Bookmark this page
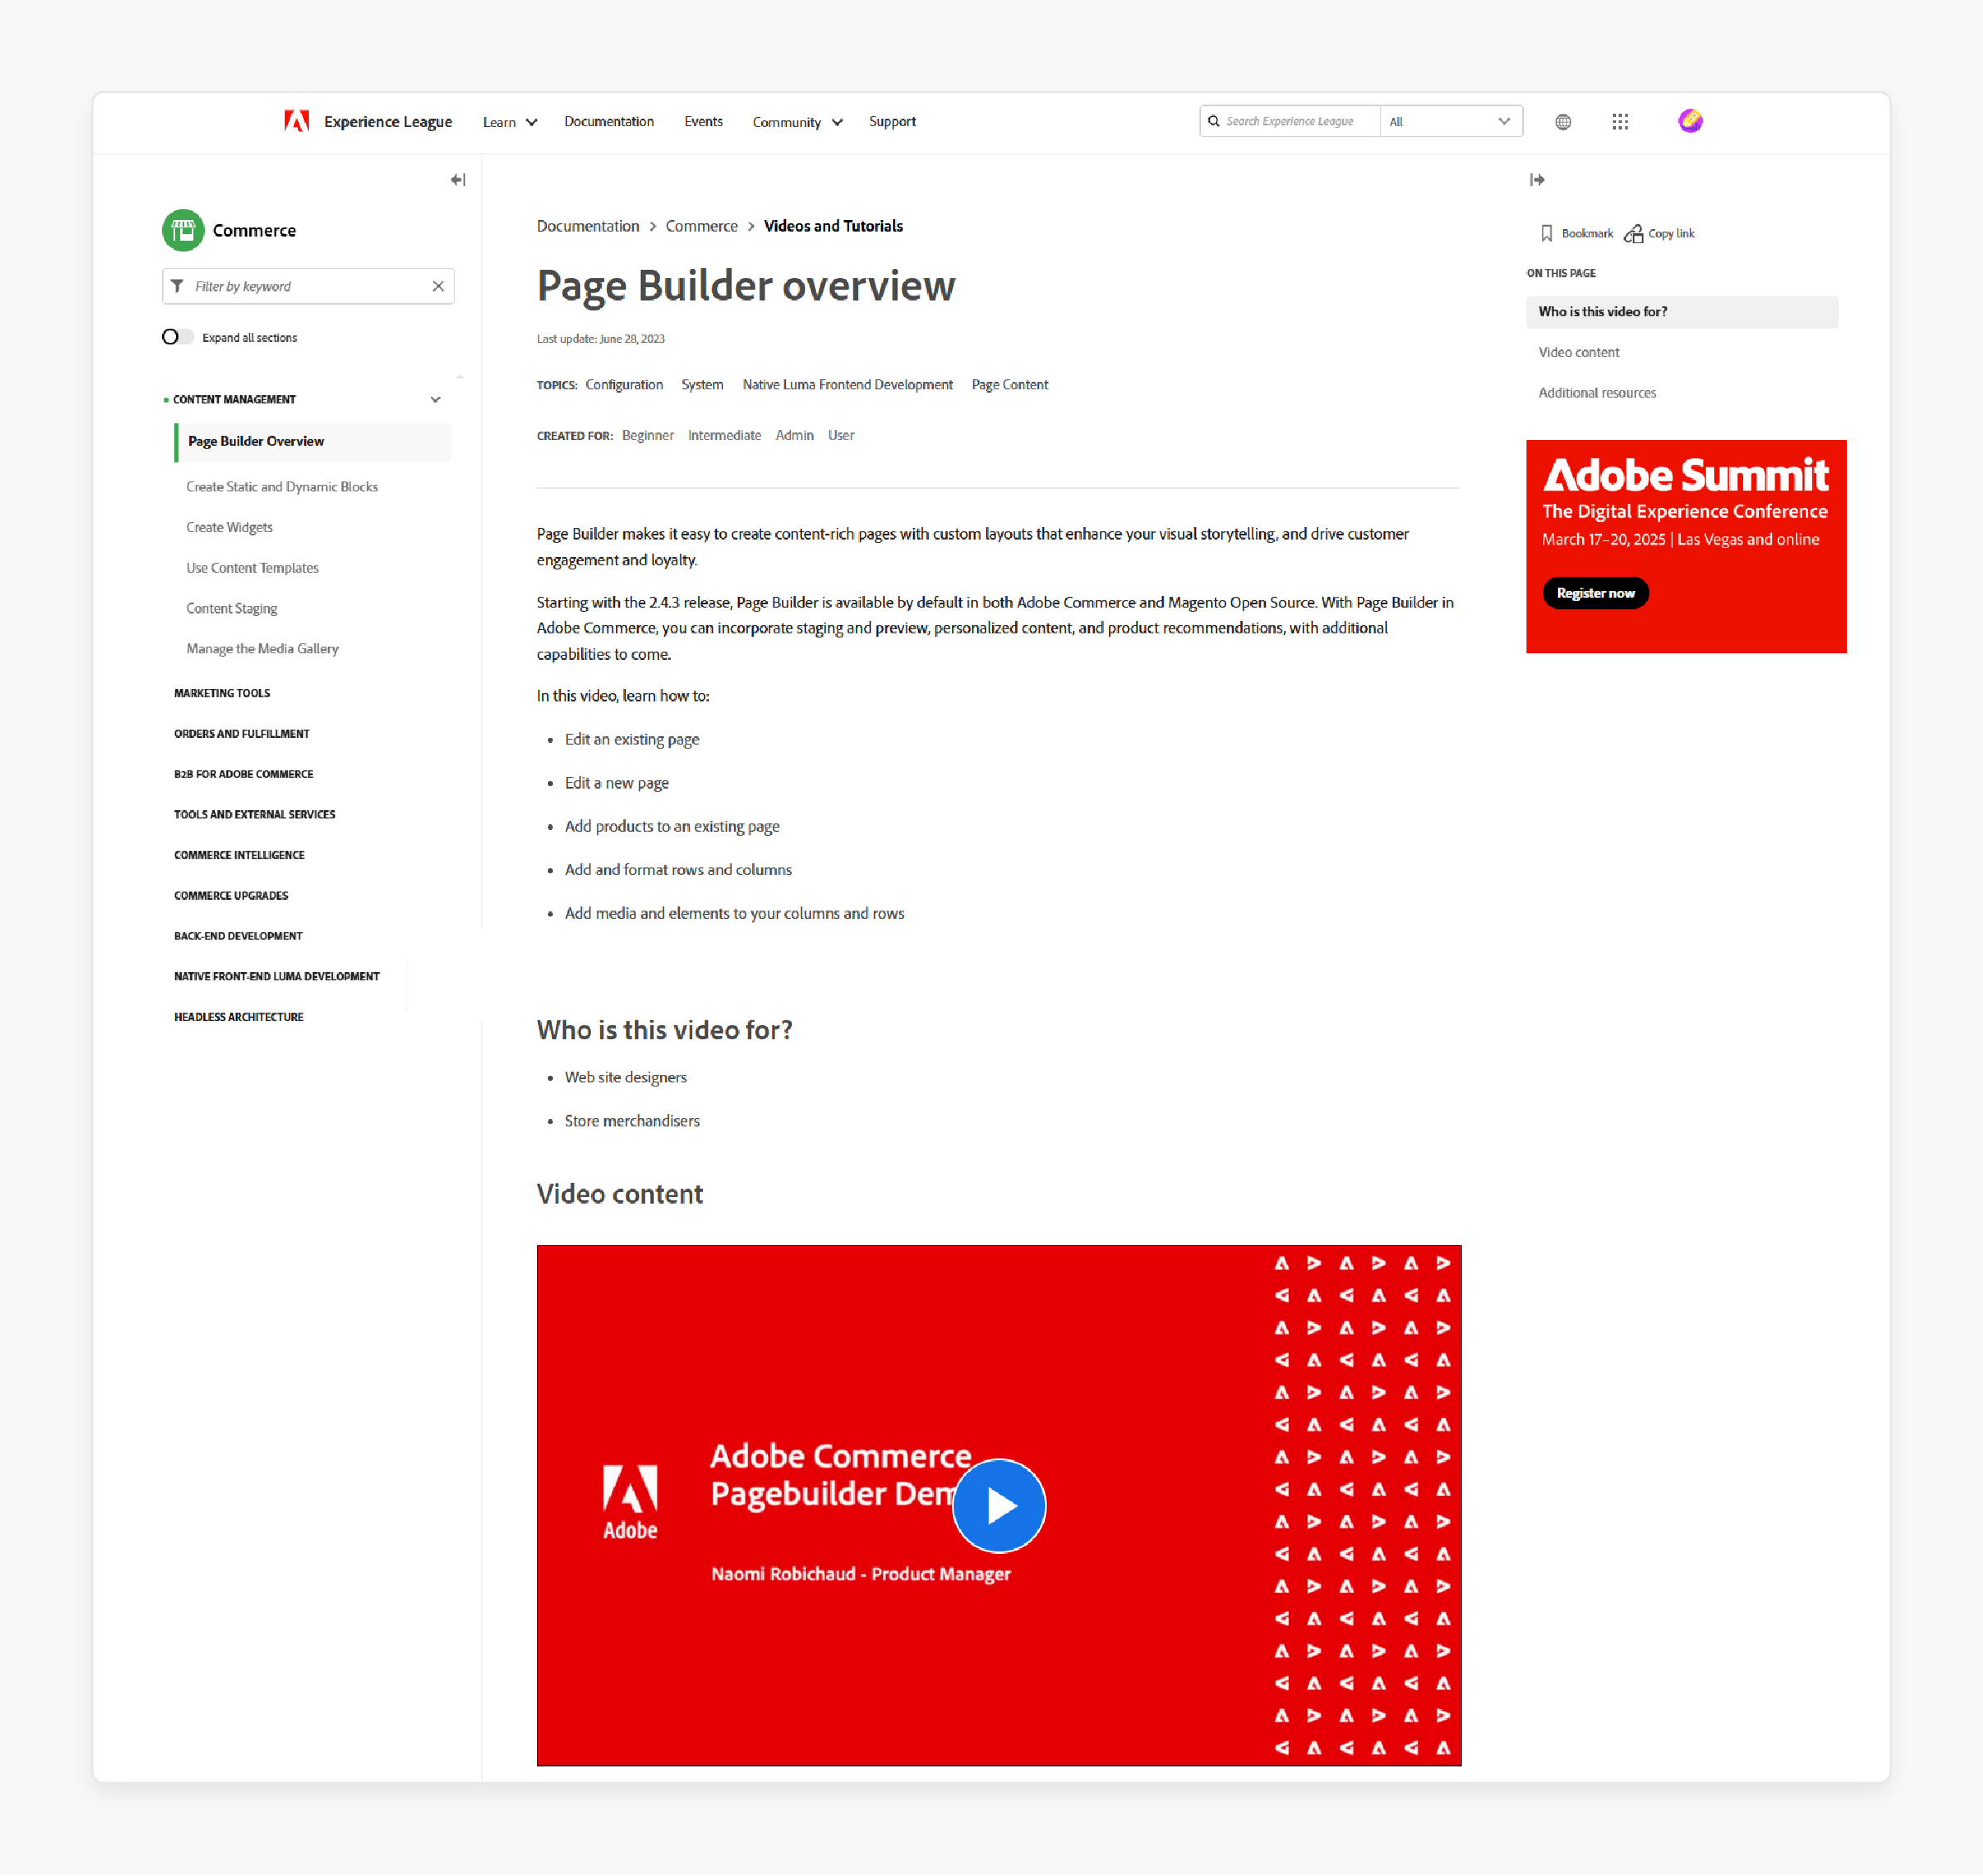 coord(1577,233)
